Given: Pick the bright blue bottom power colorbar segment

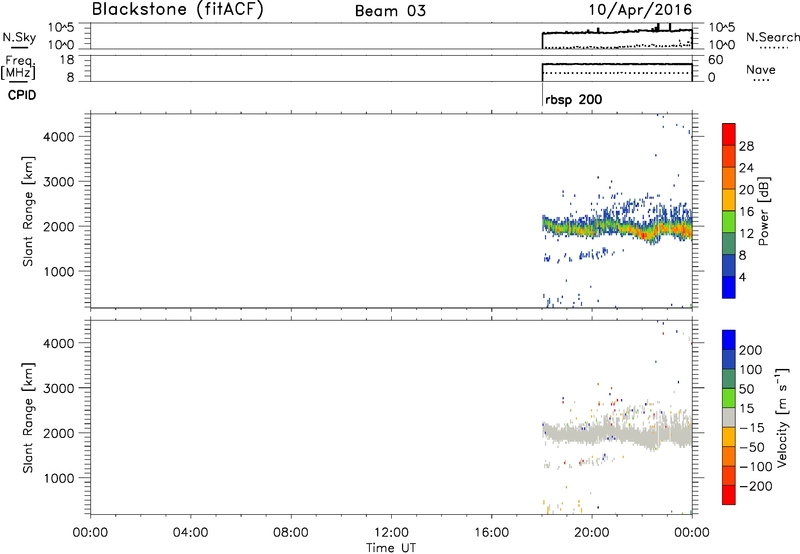Looking at the screenshot, I should [729, 287].
